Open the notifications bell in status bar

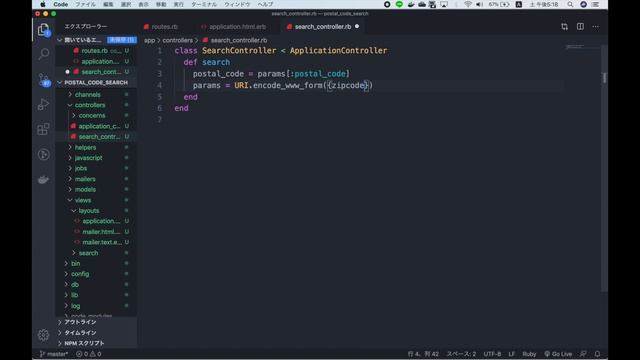tap(597, 354)
